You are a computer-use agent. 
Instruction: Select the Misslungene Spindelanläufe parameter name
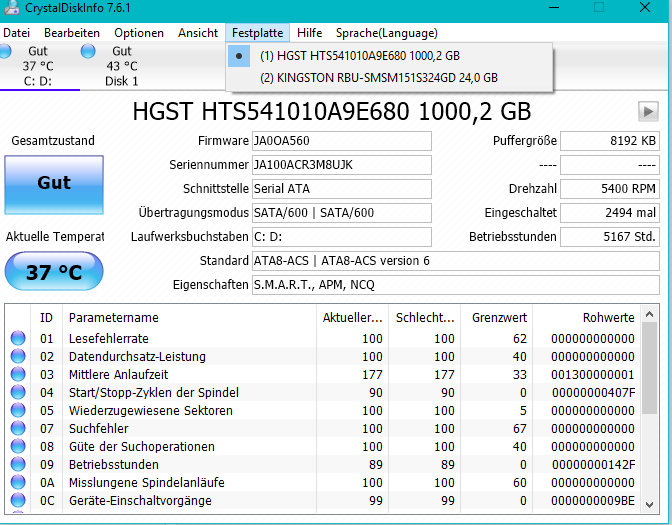[x=147, y=483]
